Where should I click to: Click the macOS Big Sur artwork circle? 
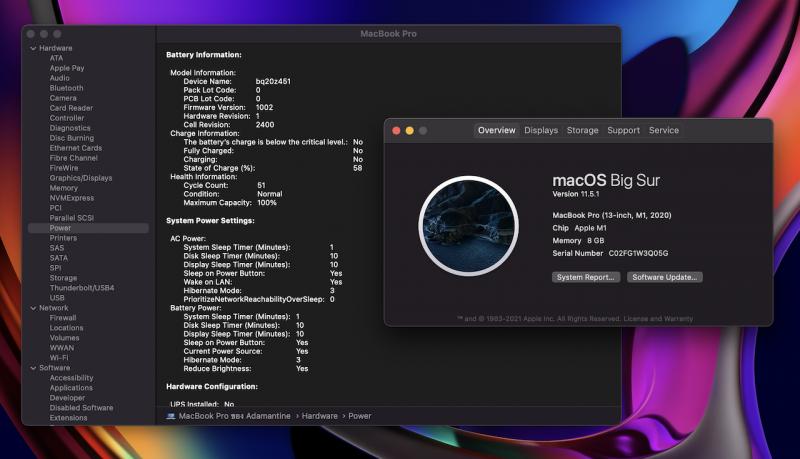point(468,226)
